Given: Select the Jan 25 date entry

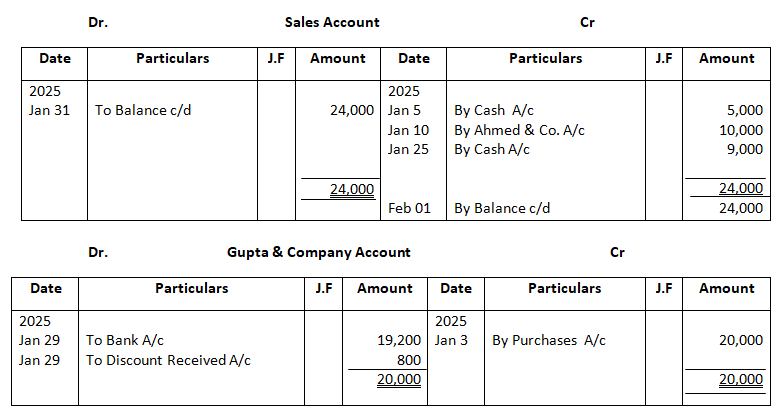Looking at the screenshot, I should pyautogui.click(x=408, y=150).
